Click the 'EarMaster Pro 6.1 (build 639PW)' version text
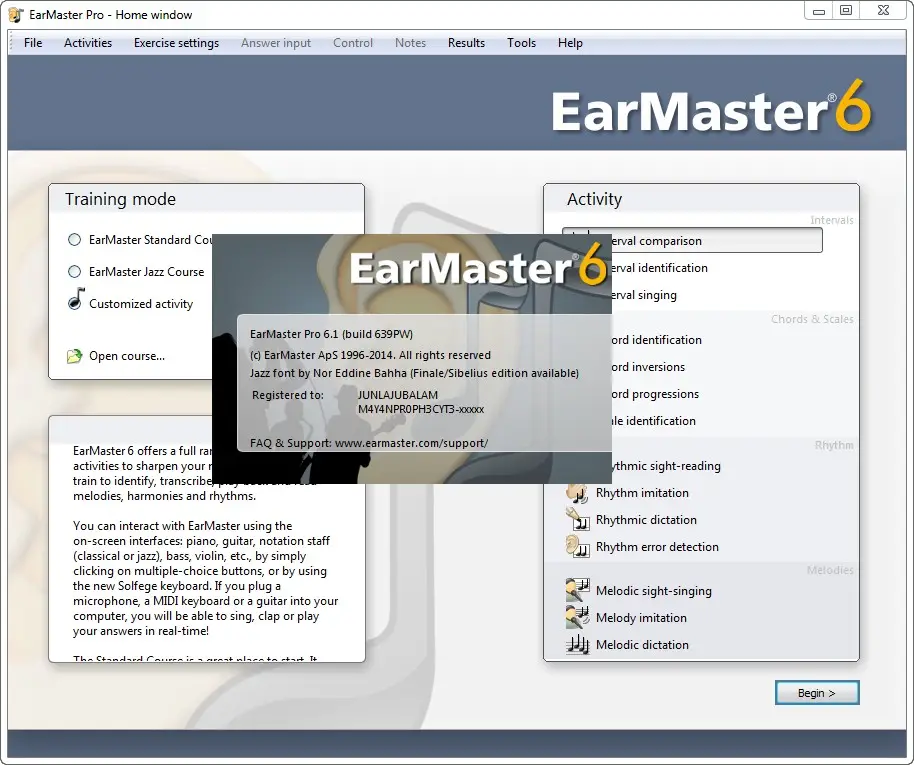This screenshot has width=914, height=765. [331, 334]
